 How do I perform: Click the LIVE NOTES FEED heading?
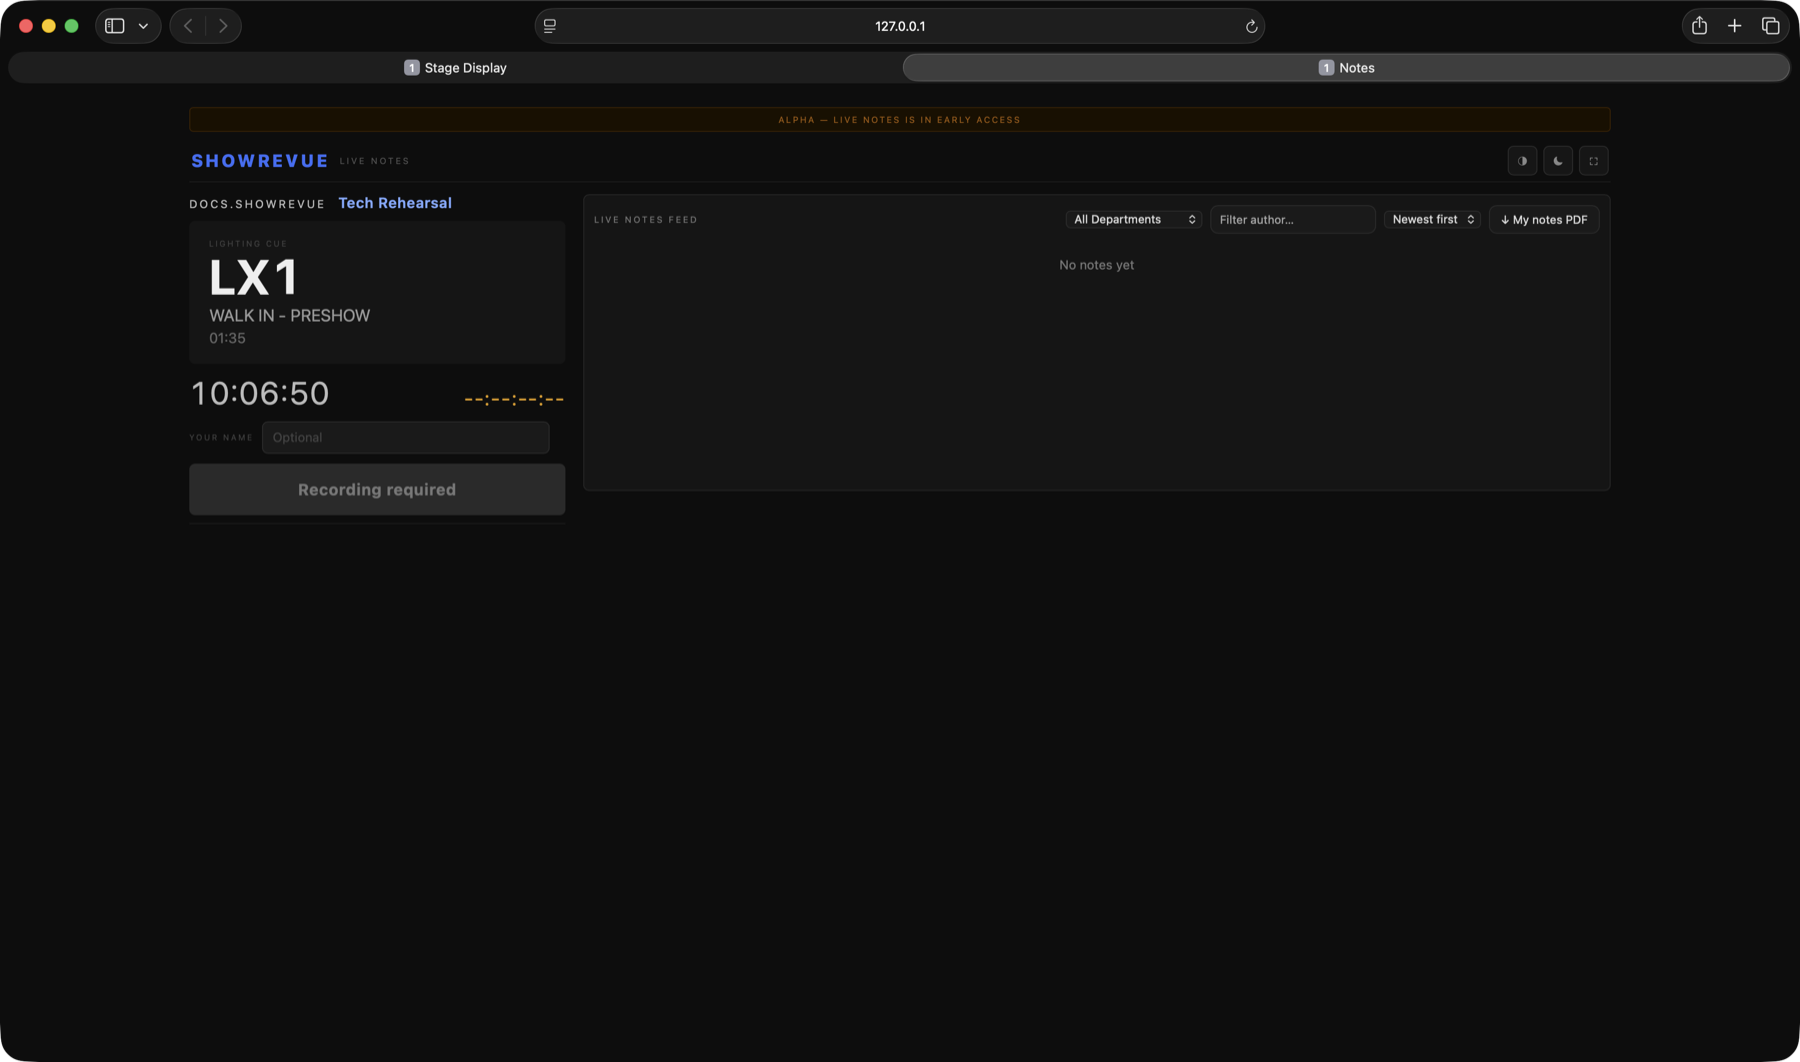point(646,219)
